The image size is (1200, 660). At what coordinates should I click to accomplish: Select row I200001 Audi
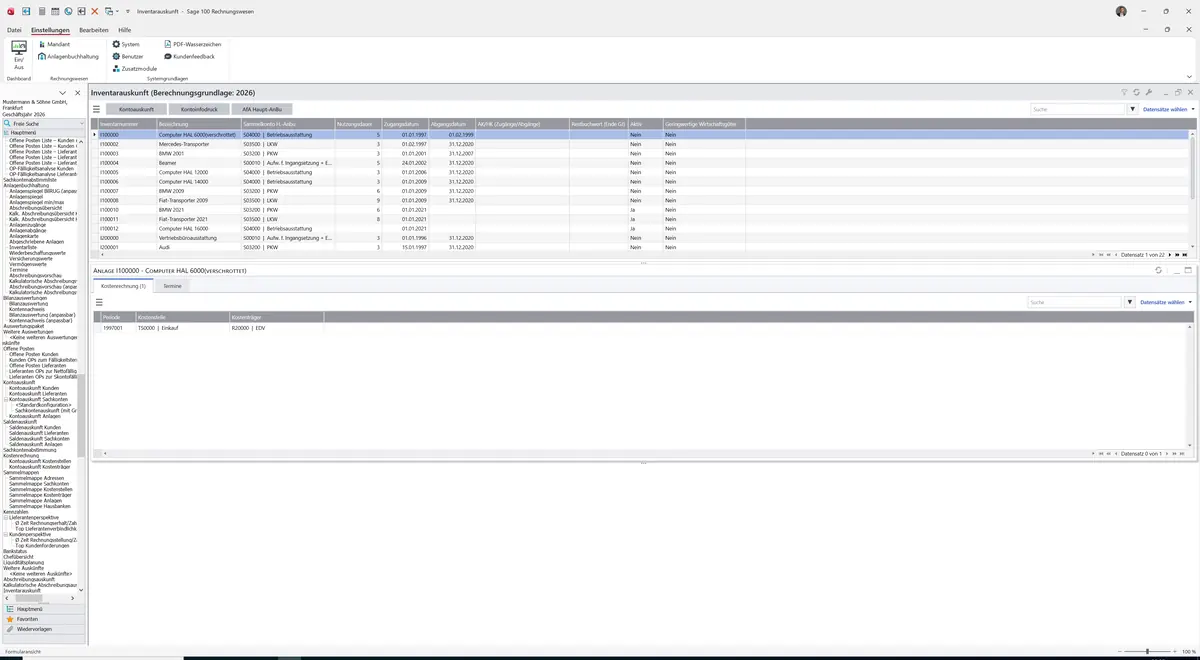[x=640, y=247]
